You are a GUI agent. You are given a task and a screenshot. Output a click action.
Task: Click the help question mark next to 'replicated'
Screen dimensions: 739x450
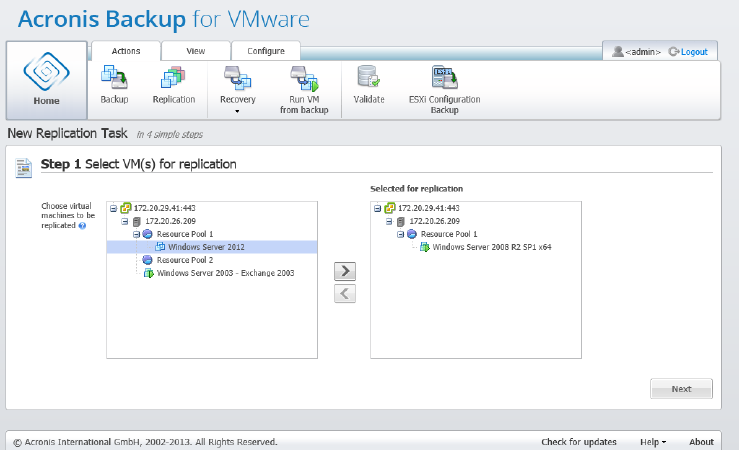(x=82, y=226)
